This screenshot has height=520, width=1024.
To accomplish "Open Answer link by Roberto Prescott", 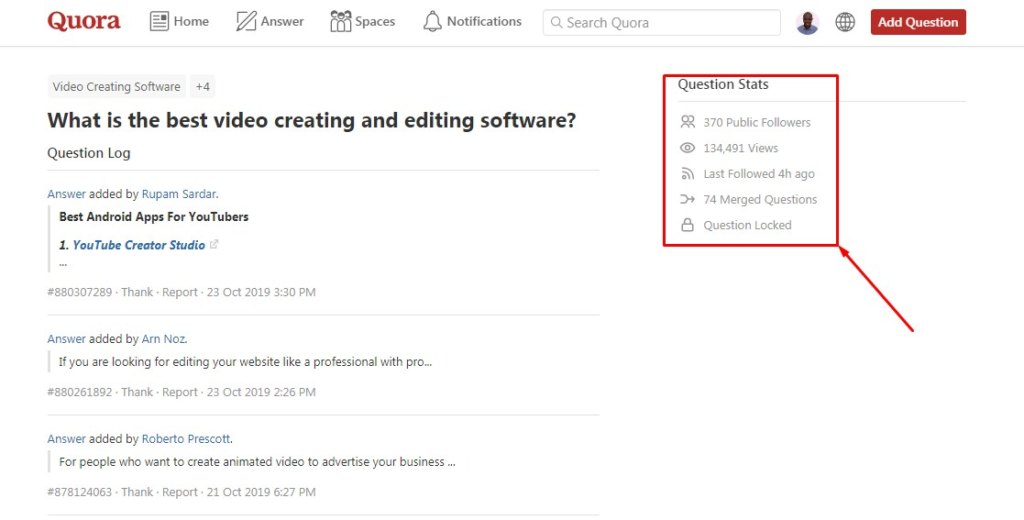I will click(67, 439).
